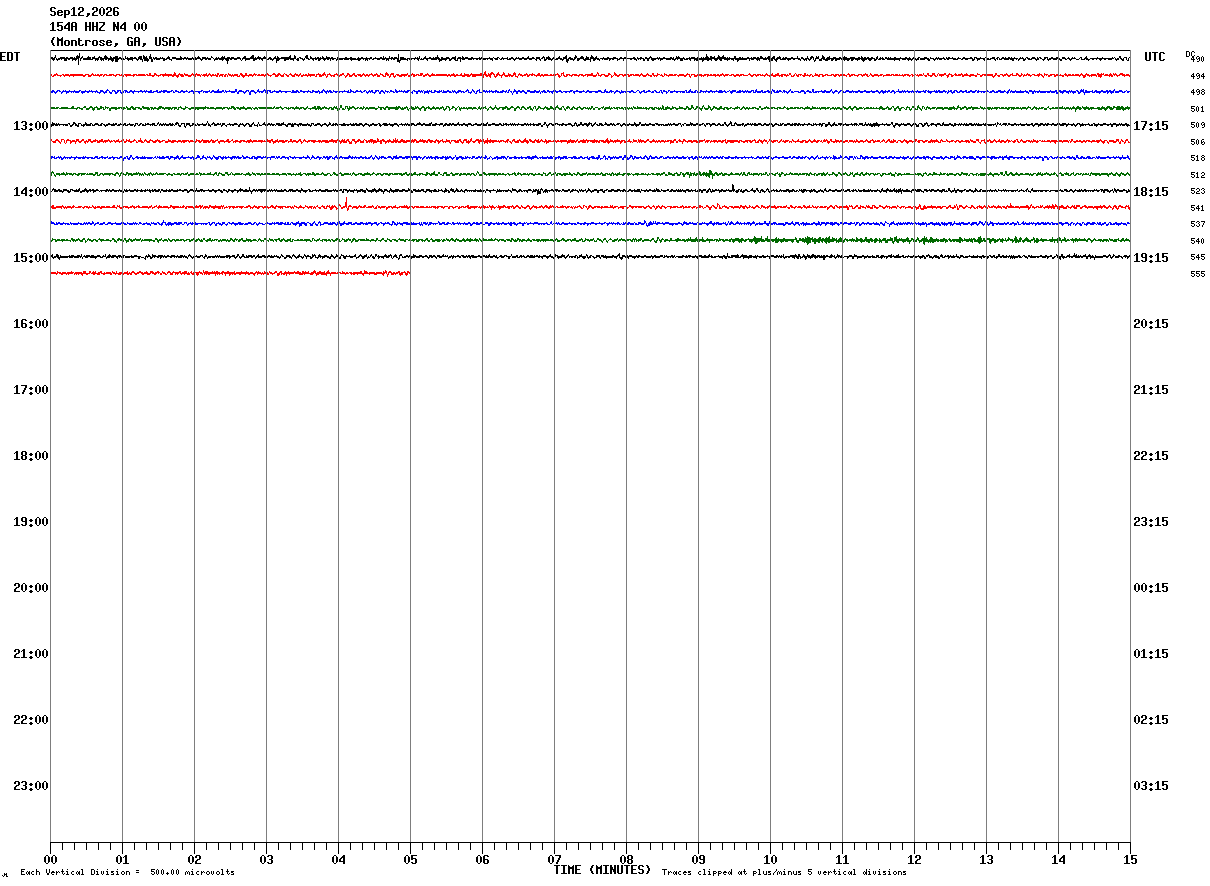
Task: Click the station name 154A HHZ N4 00
Action: point(98,27)
